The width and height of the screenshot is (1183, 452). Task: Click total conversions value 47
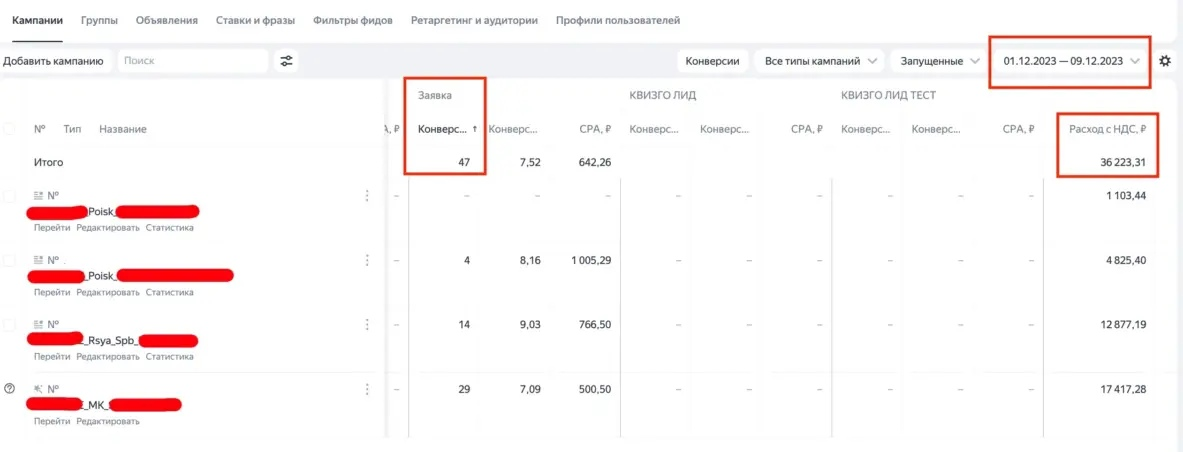tap(465, 161)
